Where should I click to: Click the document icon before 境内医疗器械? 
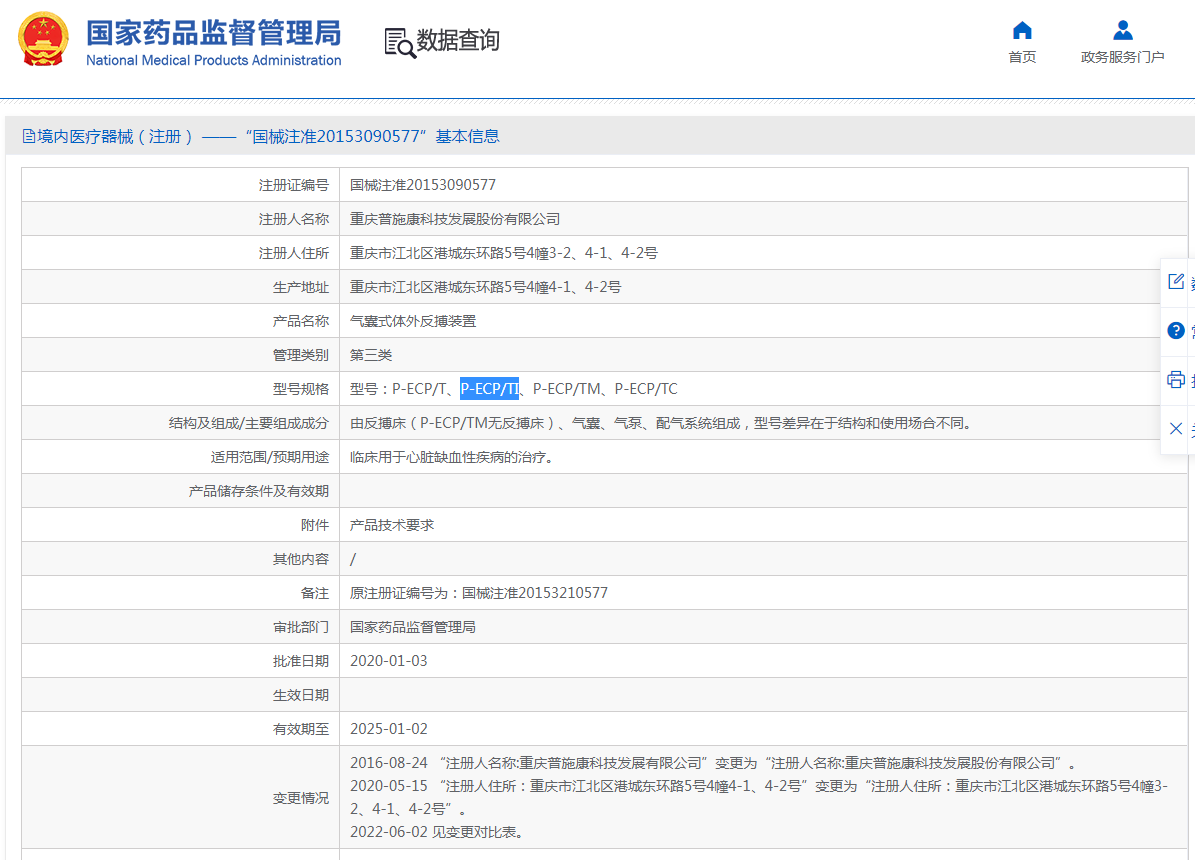29,136
